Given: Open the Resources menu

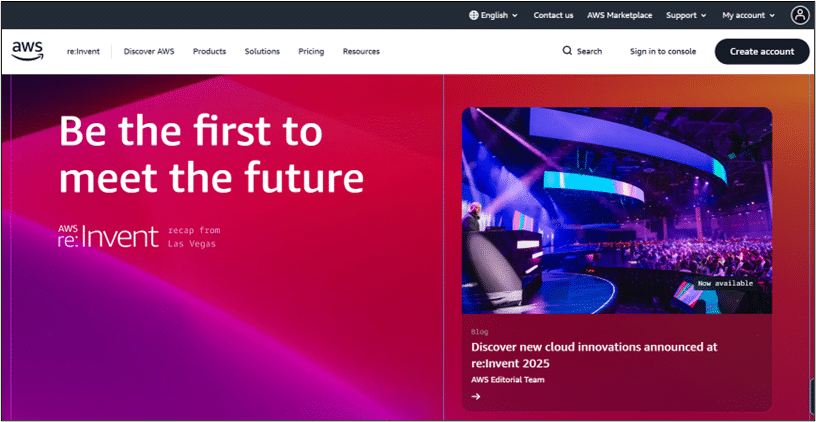Looking at the screenshot, I should coord(361,51).
